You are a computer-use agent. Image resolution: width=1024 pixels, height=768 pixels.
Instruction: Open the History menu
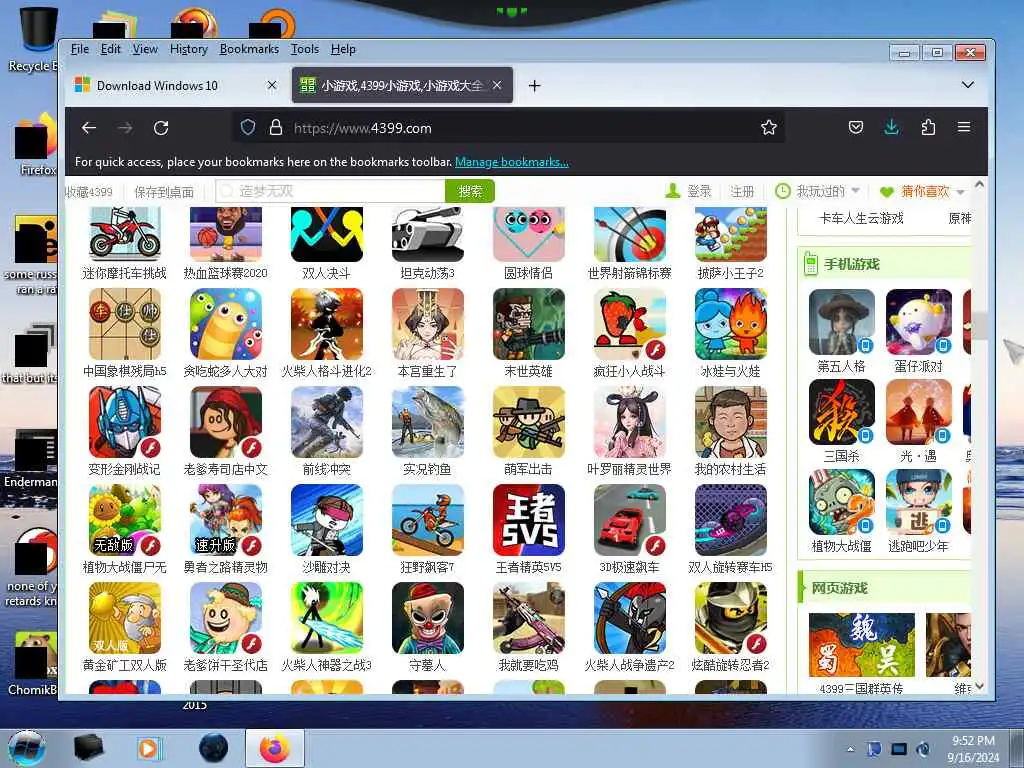pos(189,49)
